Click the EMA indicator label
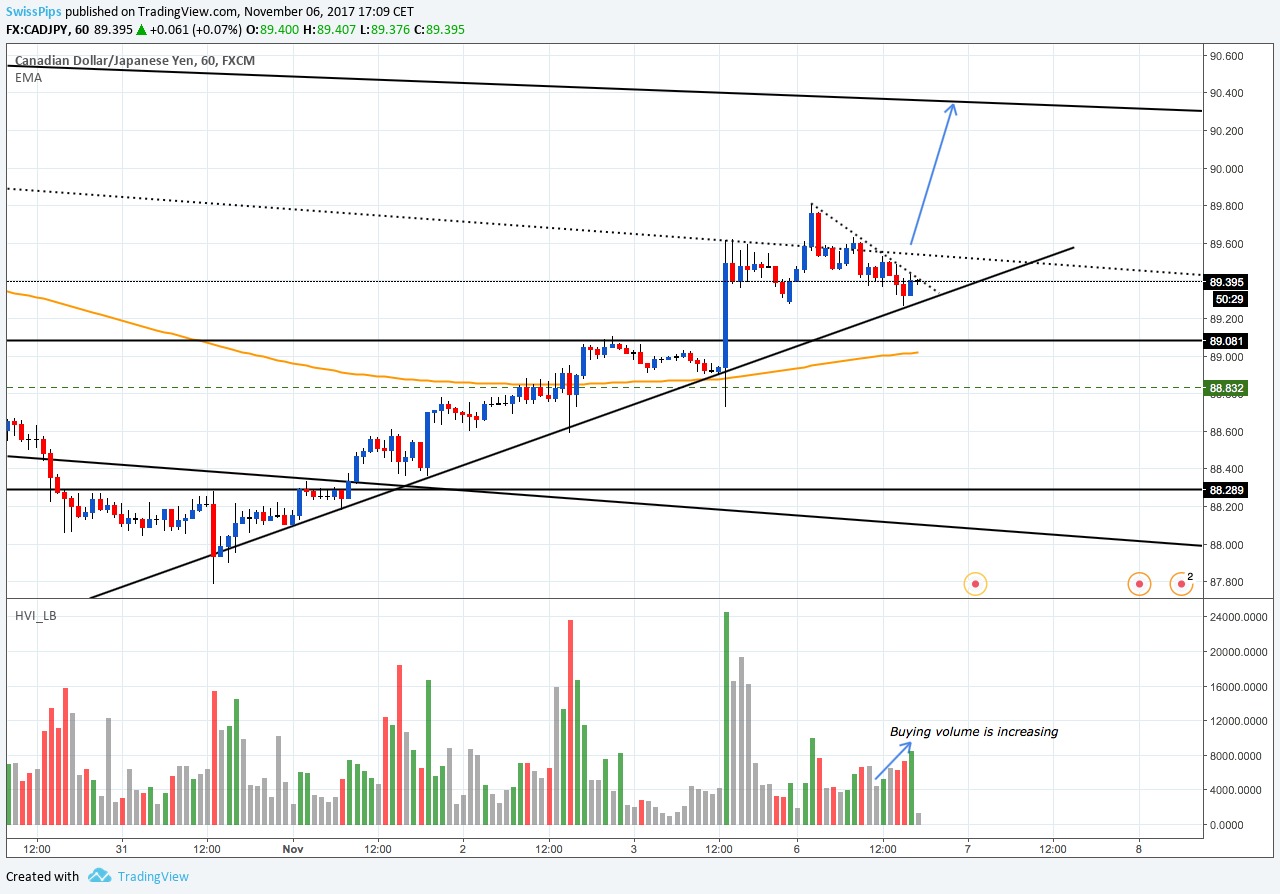The height and width of the screenshot is (894, 1280). (28, 77)
